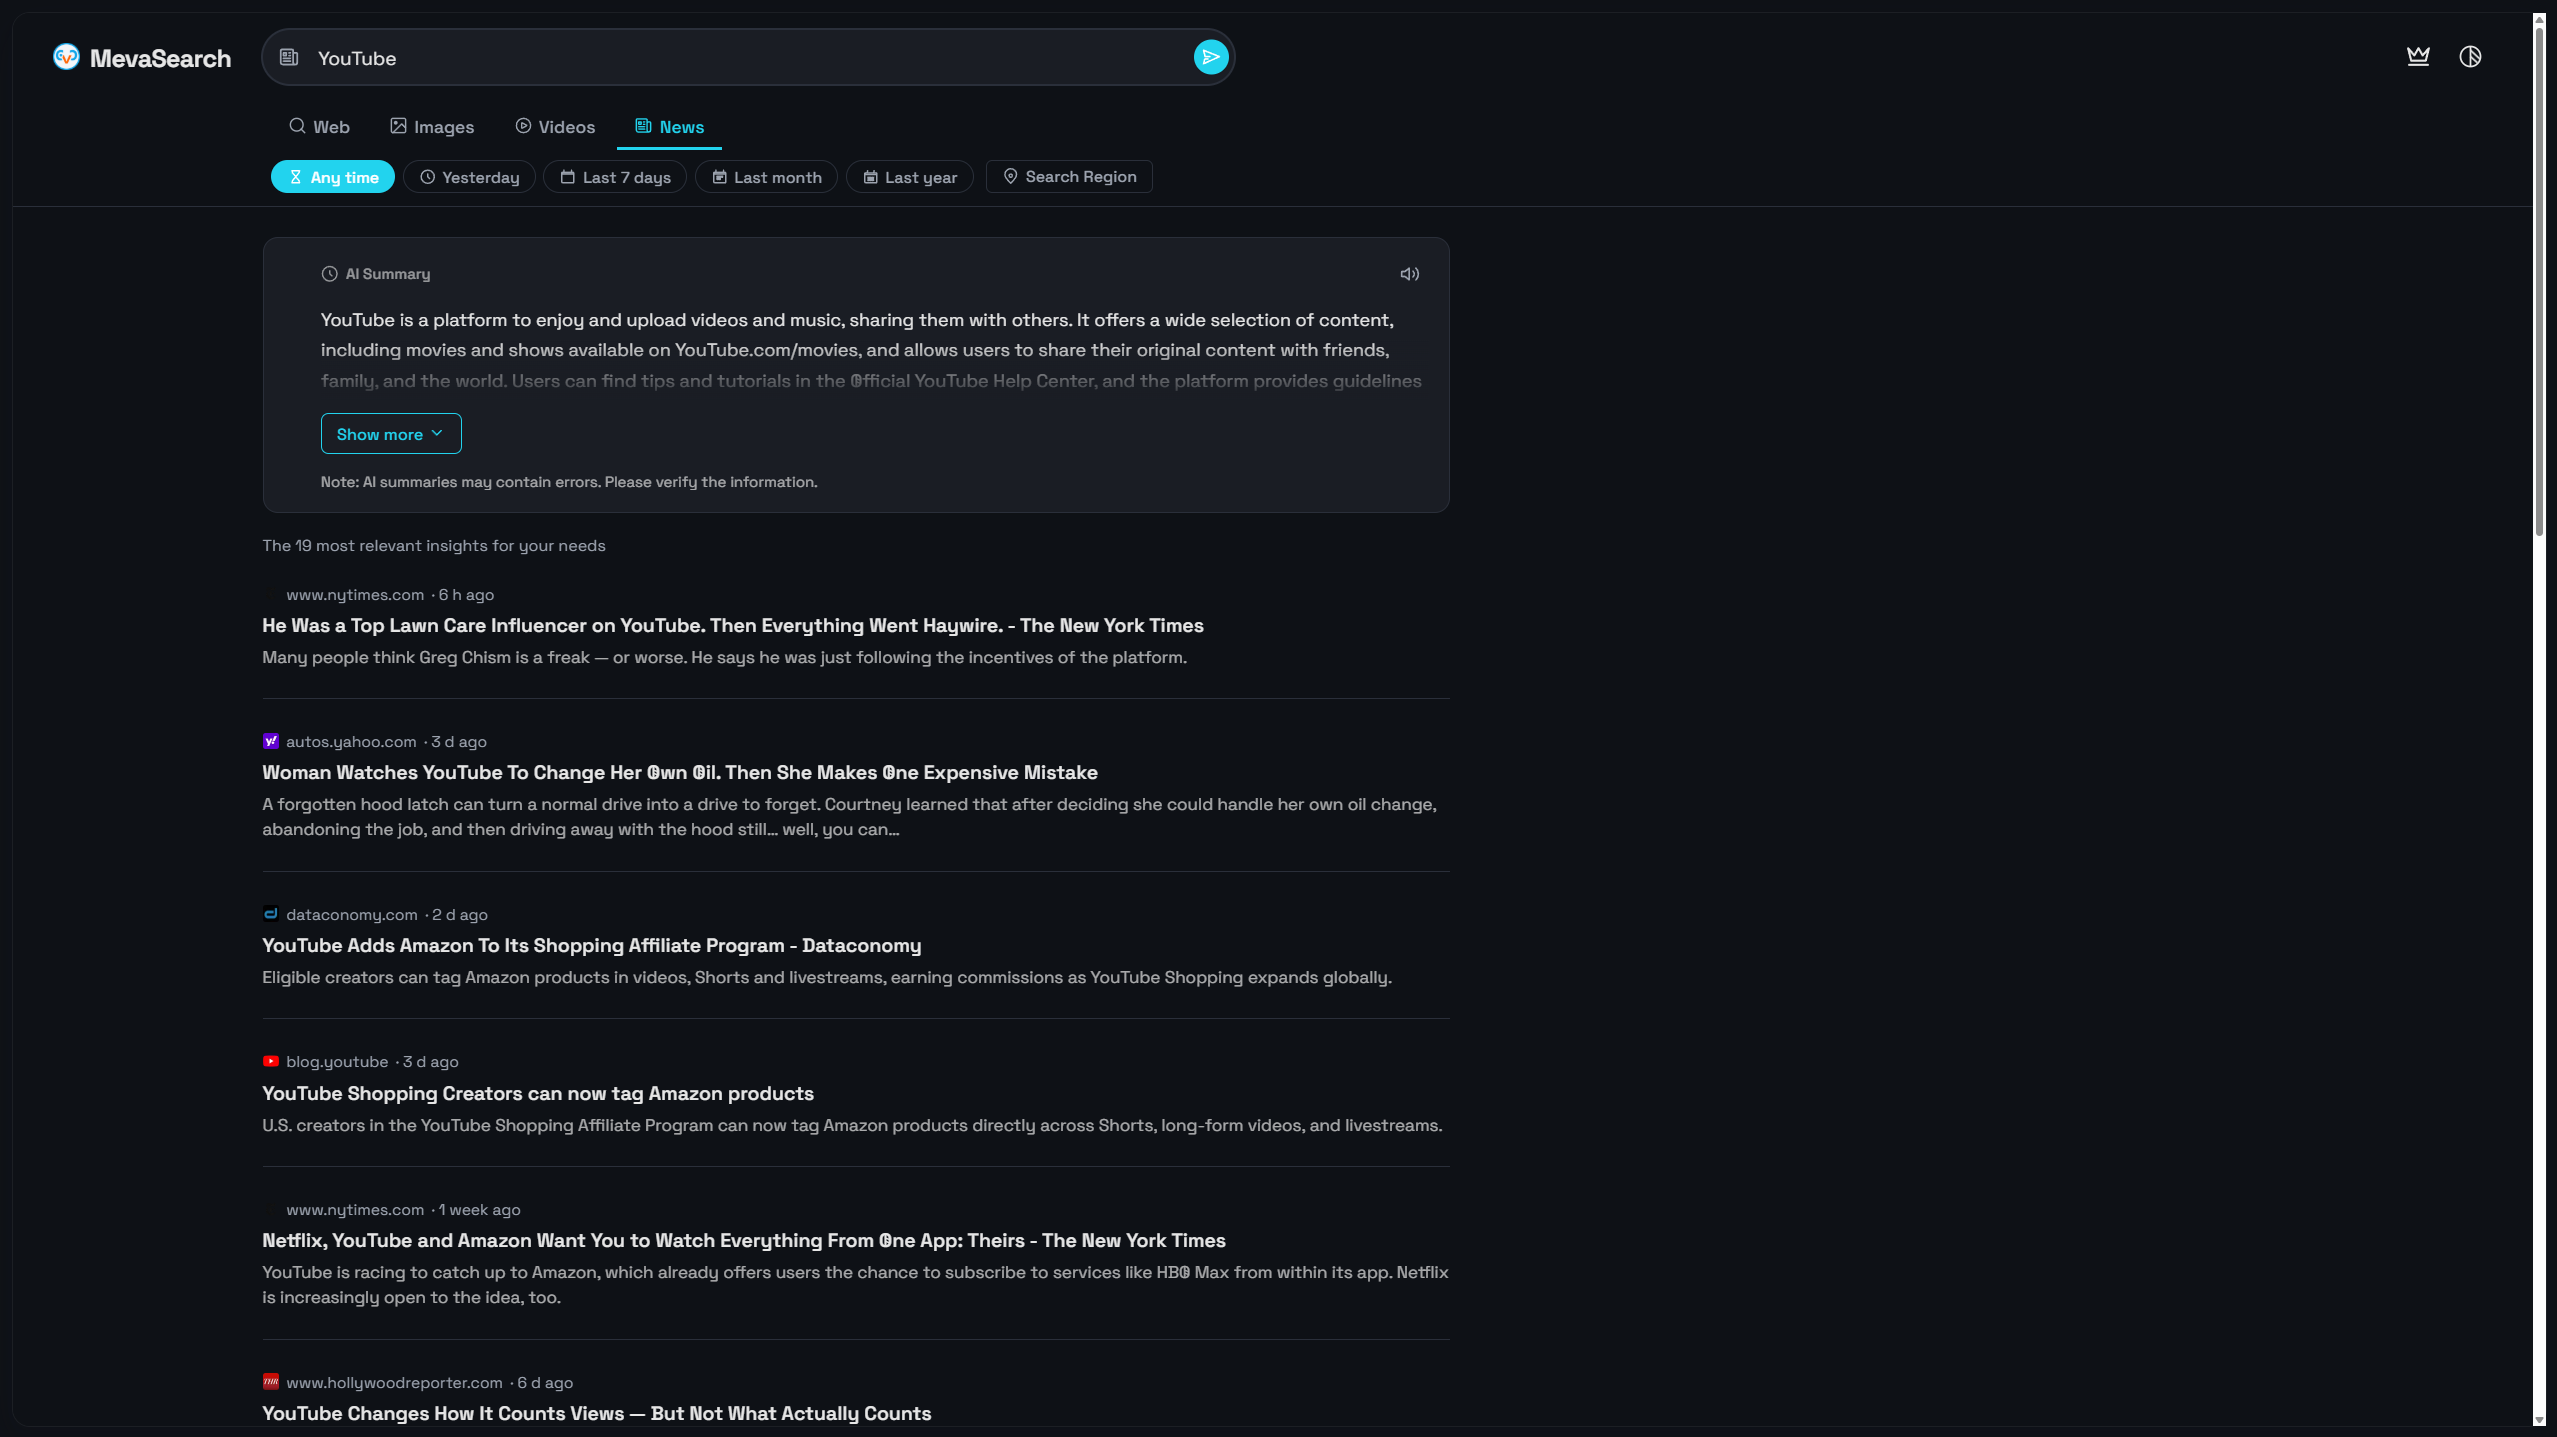2557x1437 pixels.
Task: Click the vertical page scrollbar thumb
Action: click(x=2539, y=280)
